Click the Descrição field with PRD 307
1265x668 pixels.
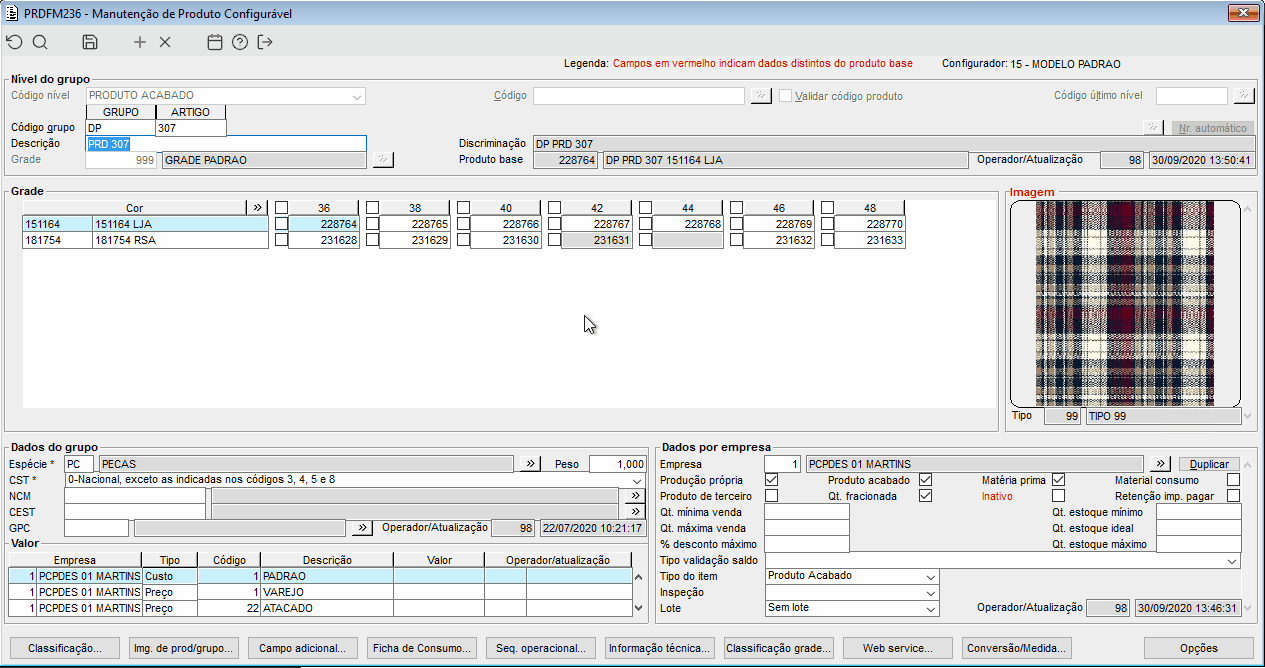click(226, 144)
